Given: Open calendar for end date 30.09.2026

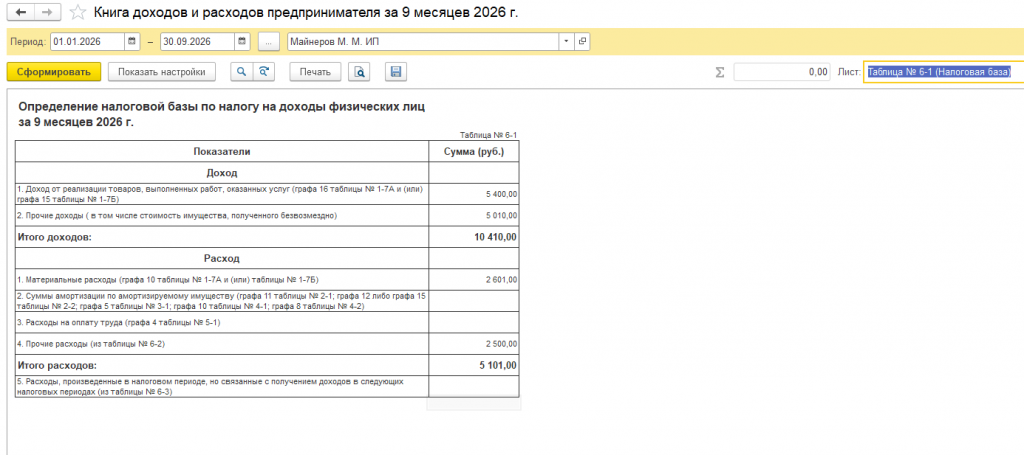Looking at the screenshot, I should click(x=242, y=41).
